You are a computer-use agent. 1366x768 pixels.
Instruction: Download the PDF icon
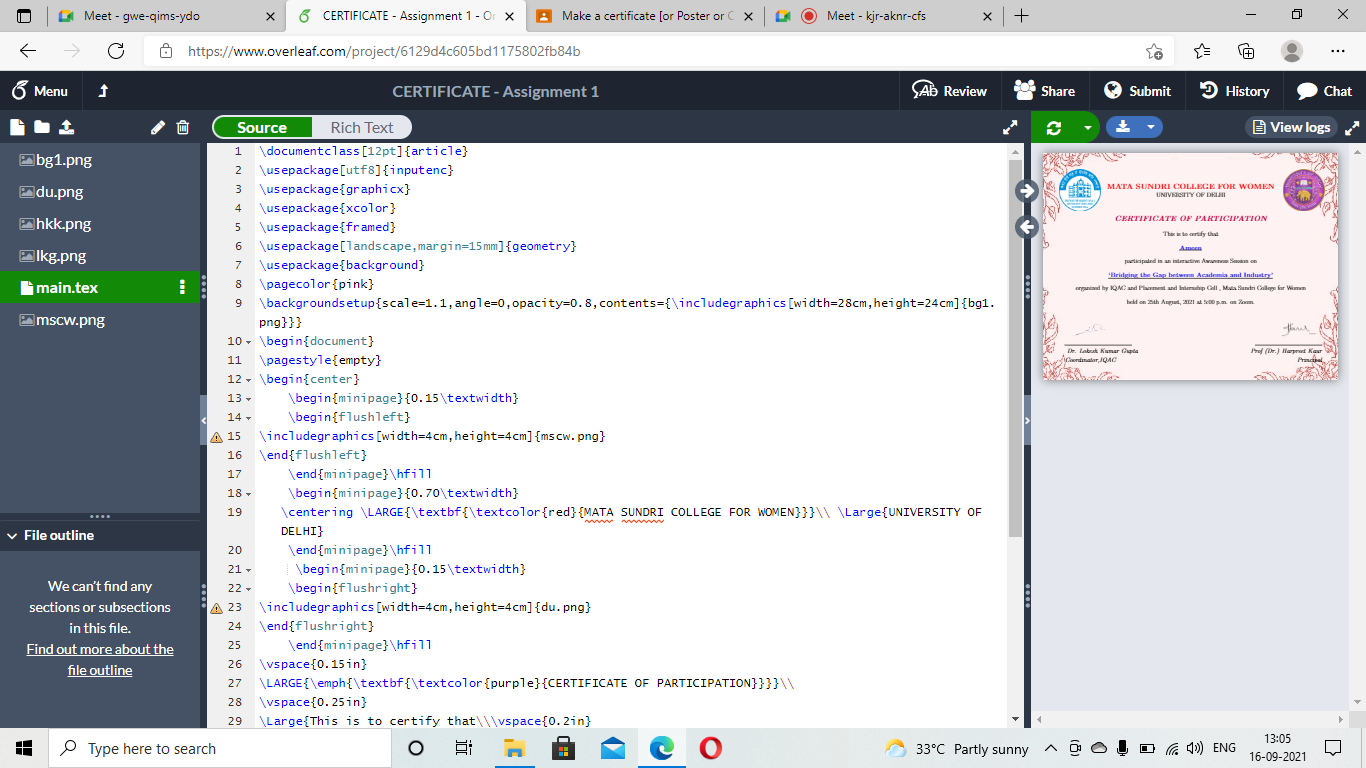click(1123, 127)
